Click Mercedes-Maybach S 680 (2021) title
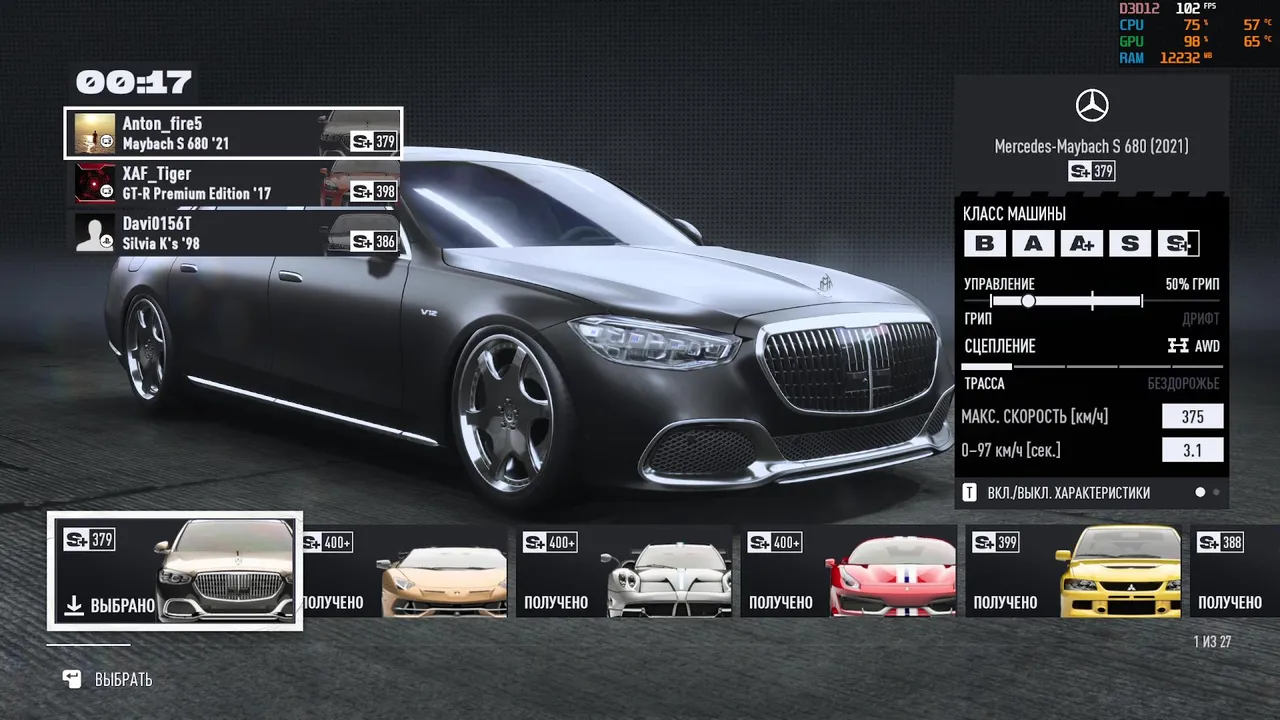Screen dimensions: 1280x720 (x=1092, y=146)
